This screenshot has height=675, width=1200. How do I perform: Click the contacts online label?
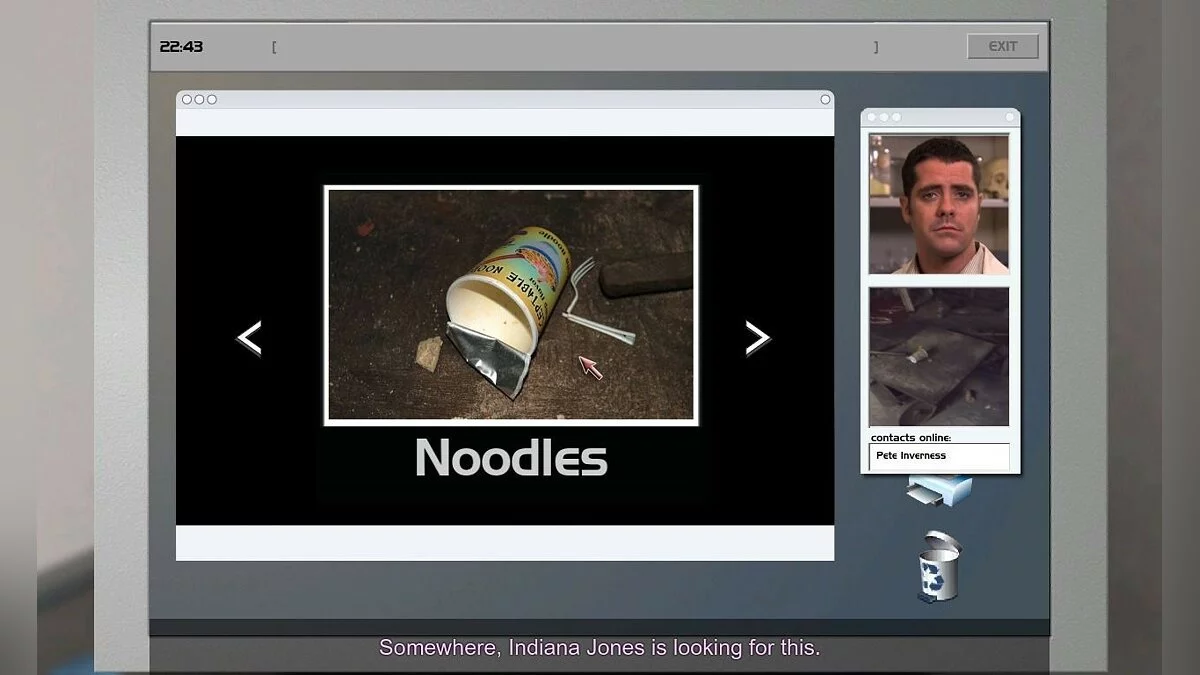point(911,437)
